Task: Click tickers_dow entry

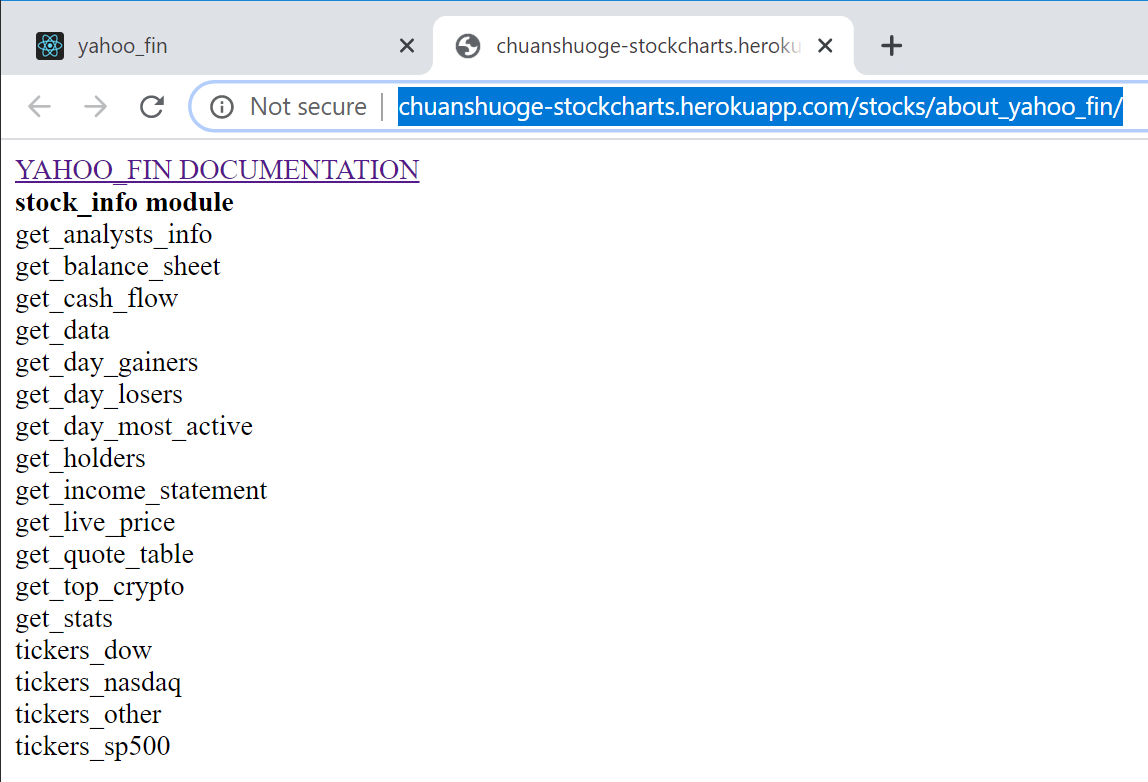Action: pyautogui.click(x=83, y=650)
